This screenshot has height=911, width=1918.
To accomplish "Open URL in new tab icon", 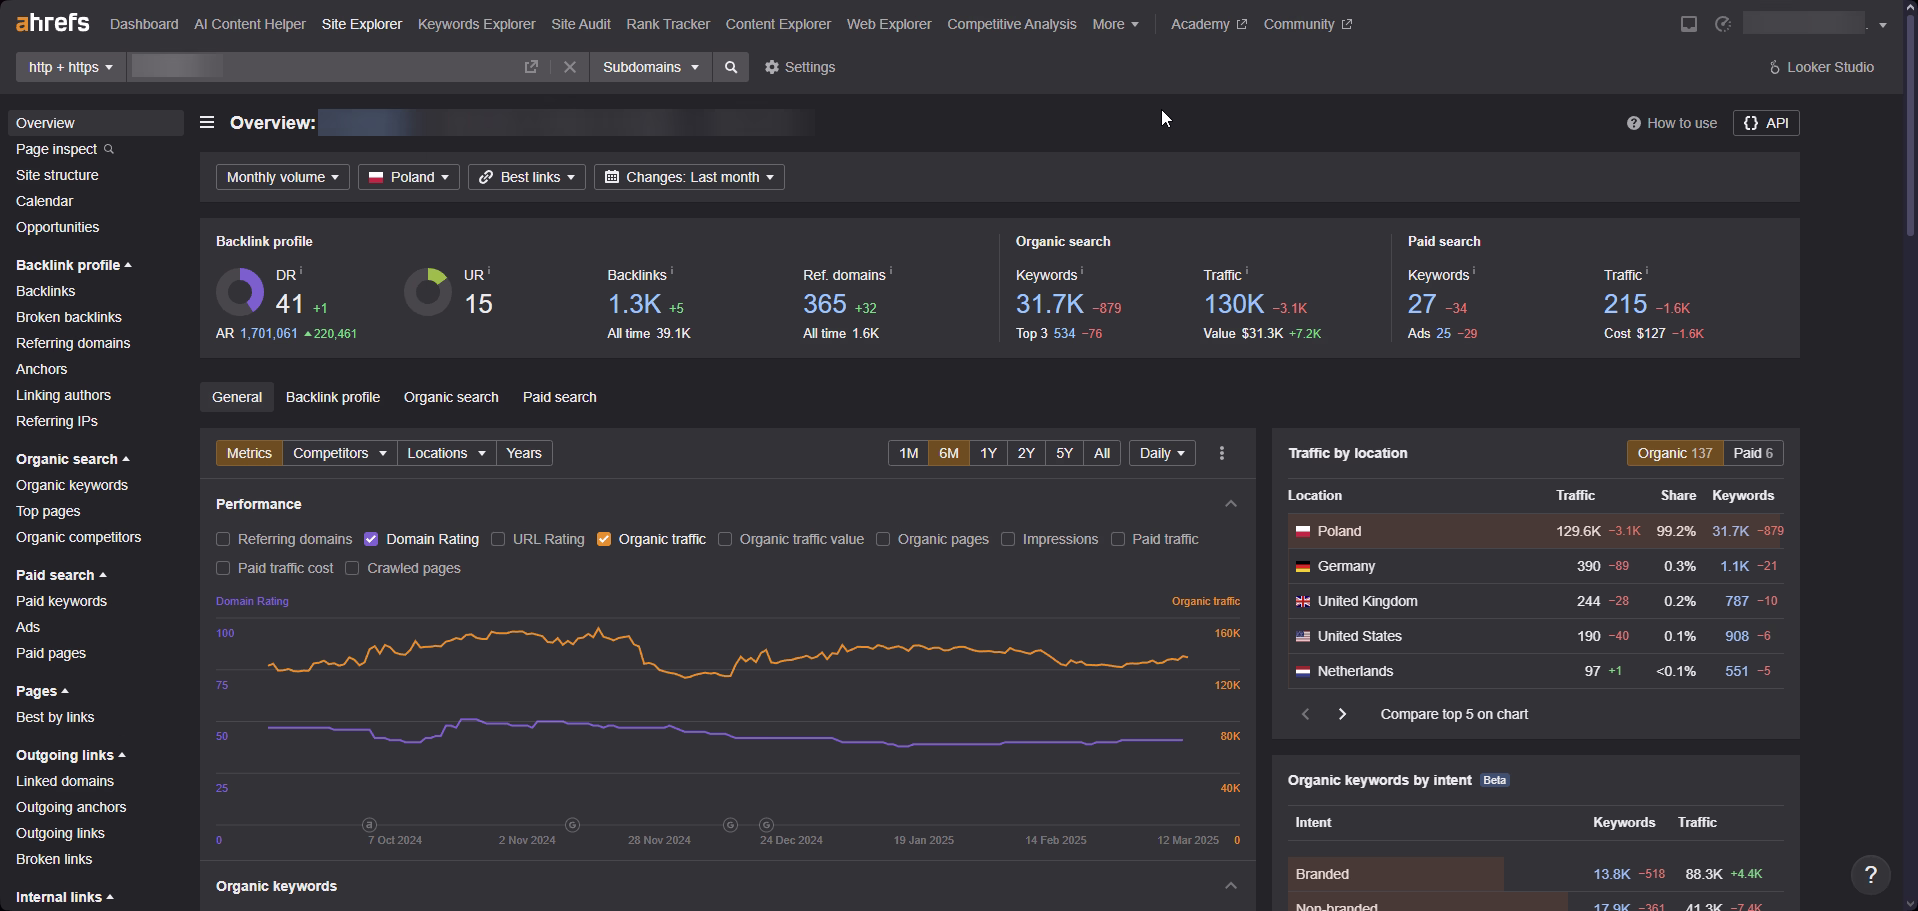I will pyautogui.click(x=531, y=67).
